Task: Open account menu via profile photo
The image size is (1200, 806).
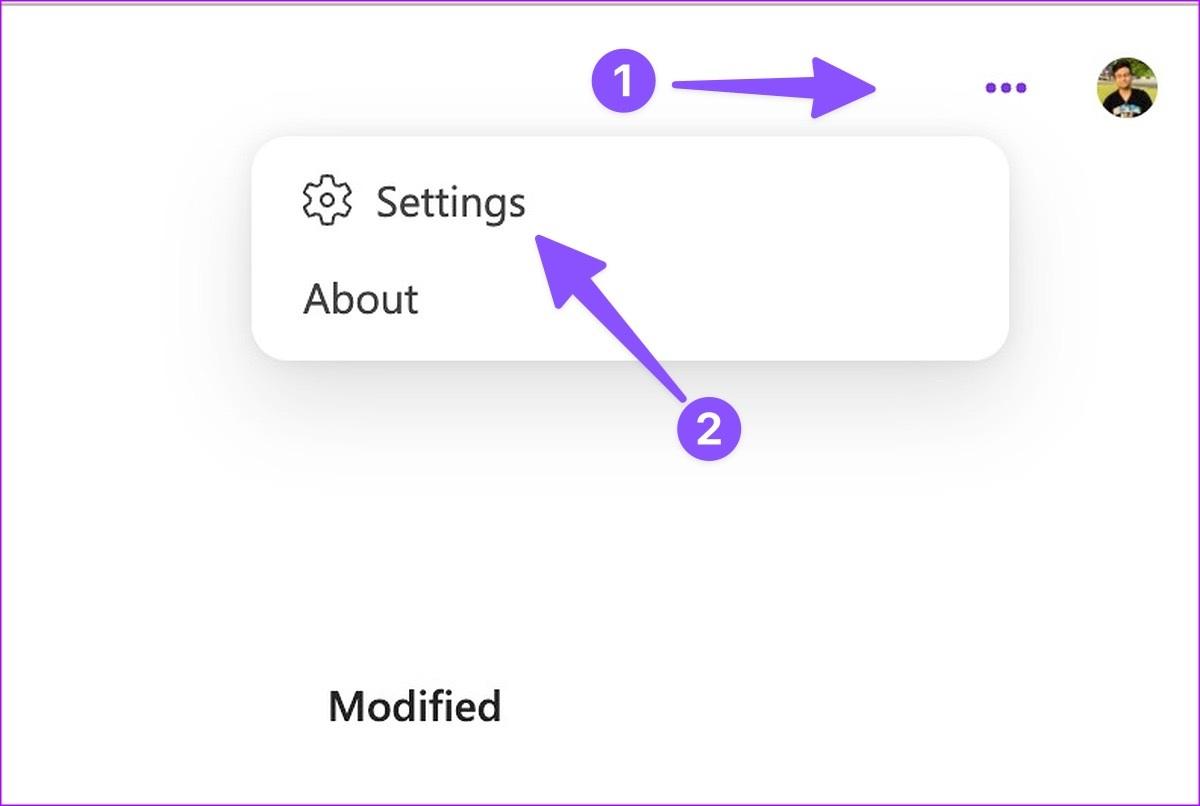Action: [x=1127, y=88]
